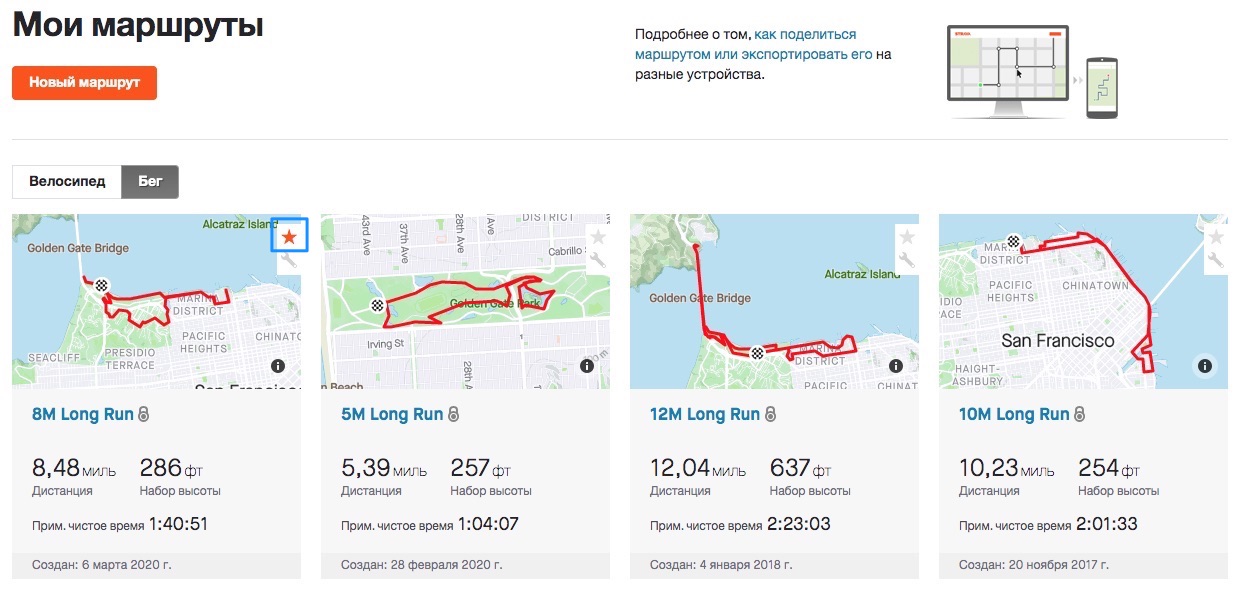Image resolution: width=1243 pixels, height=591 pixels.
Task: Open wrench settings on 12M Long Run
Action: (x=907, y=261)
